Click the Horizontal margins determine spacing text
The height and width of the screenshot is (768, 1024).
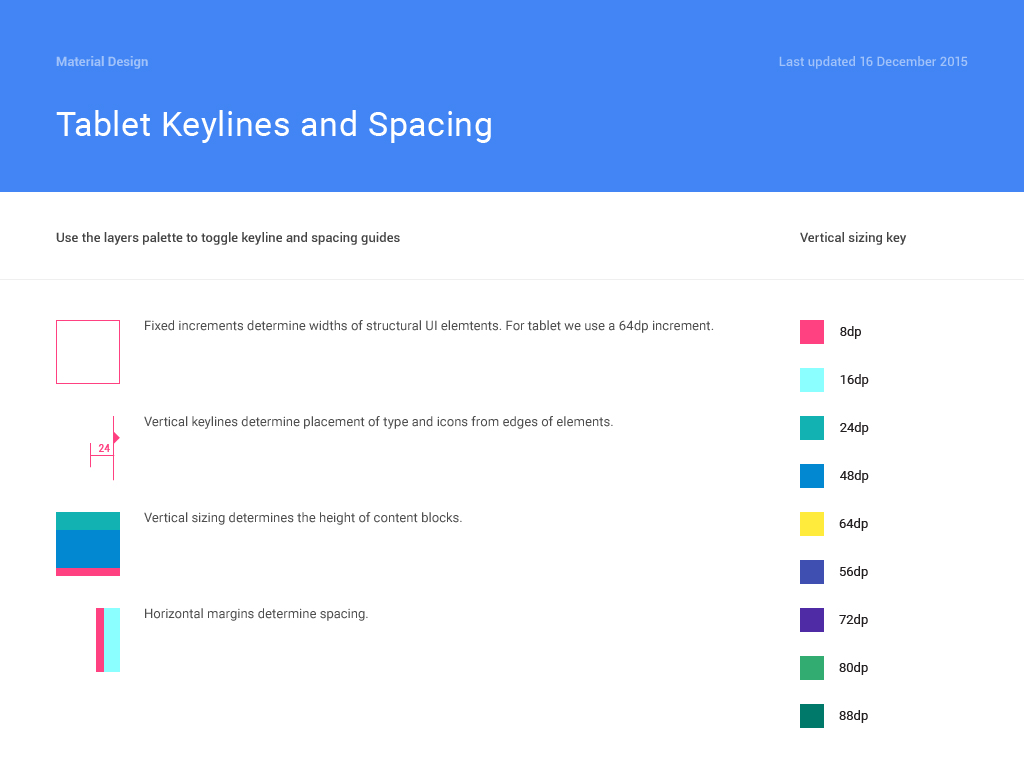256,614
